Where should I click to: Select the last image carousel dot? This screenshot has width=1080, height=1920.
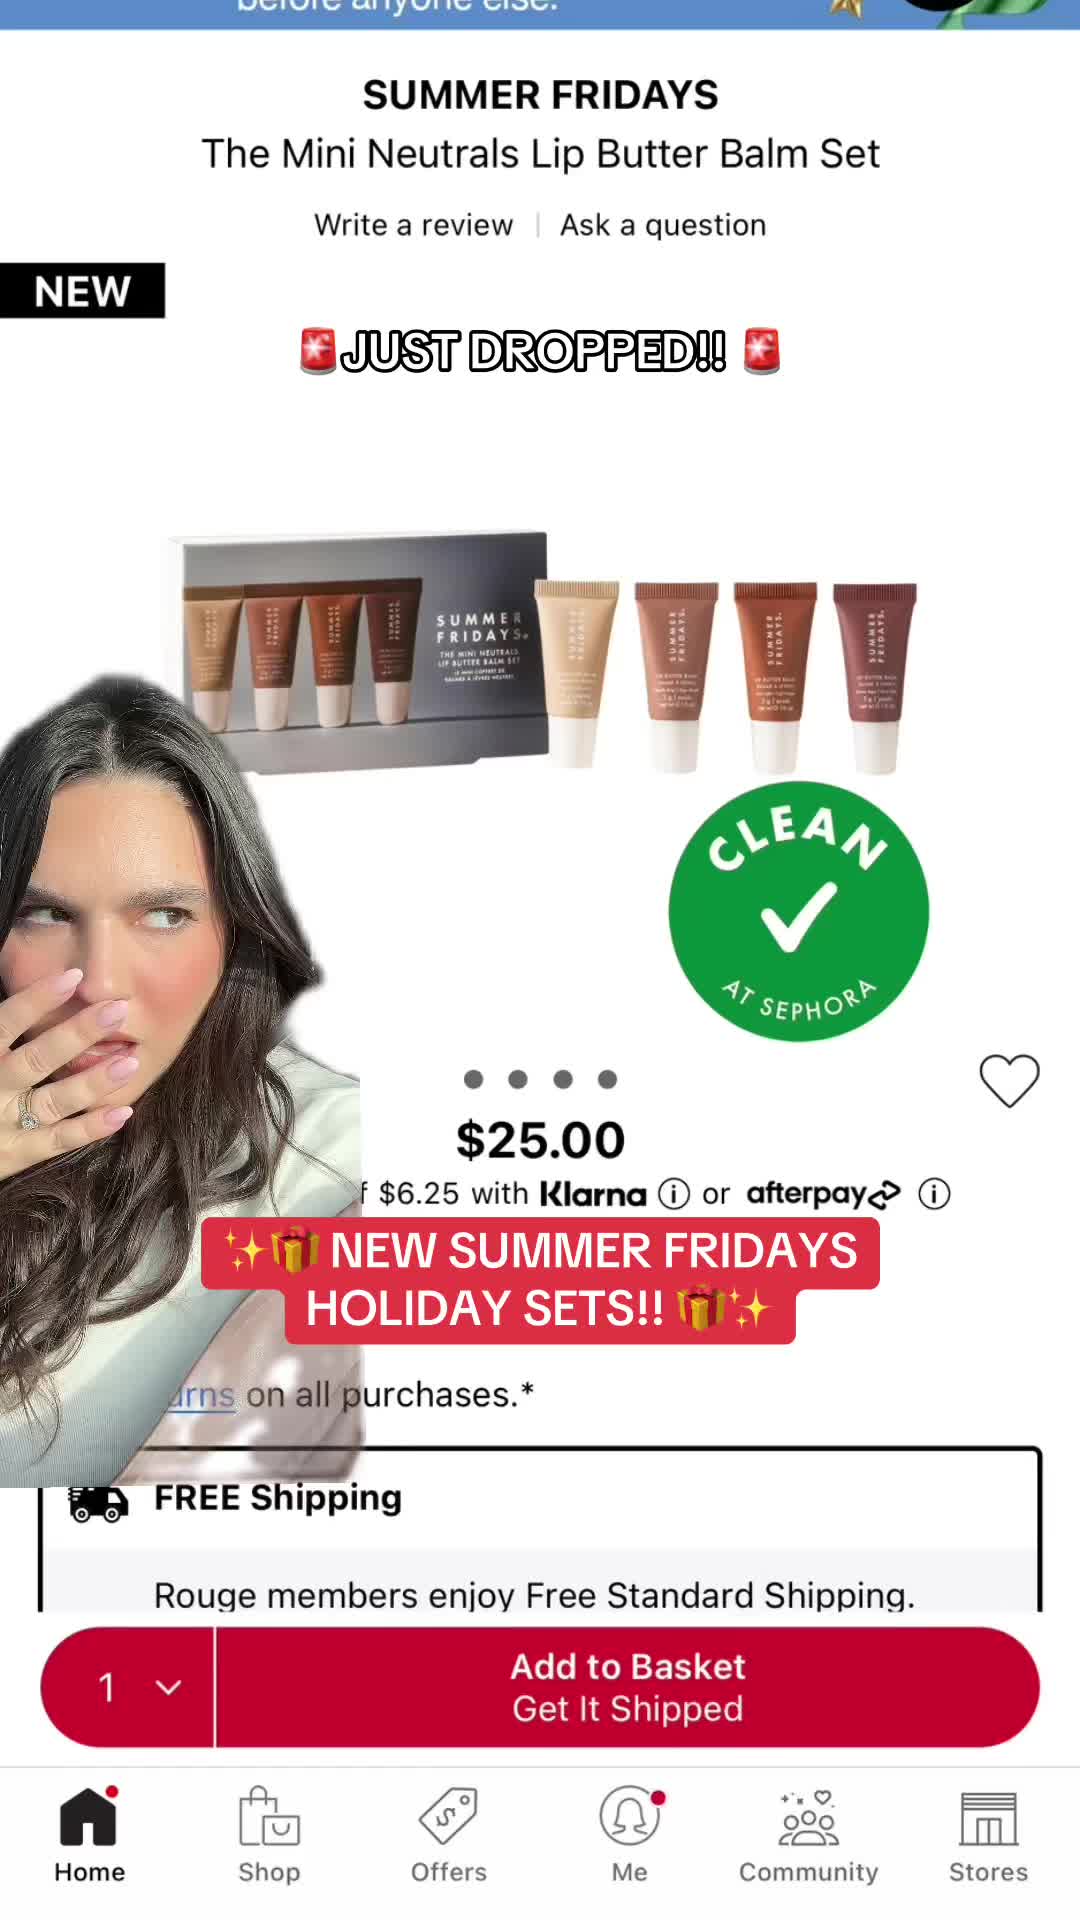tap(607, 1079)
